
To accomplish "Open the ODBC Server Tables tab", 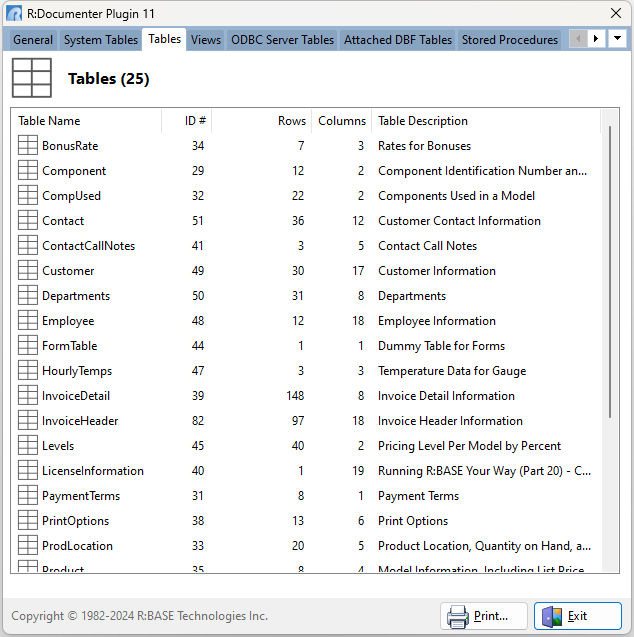I will 282,40.
